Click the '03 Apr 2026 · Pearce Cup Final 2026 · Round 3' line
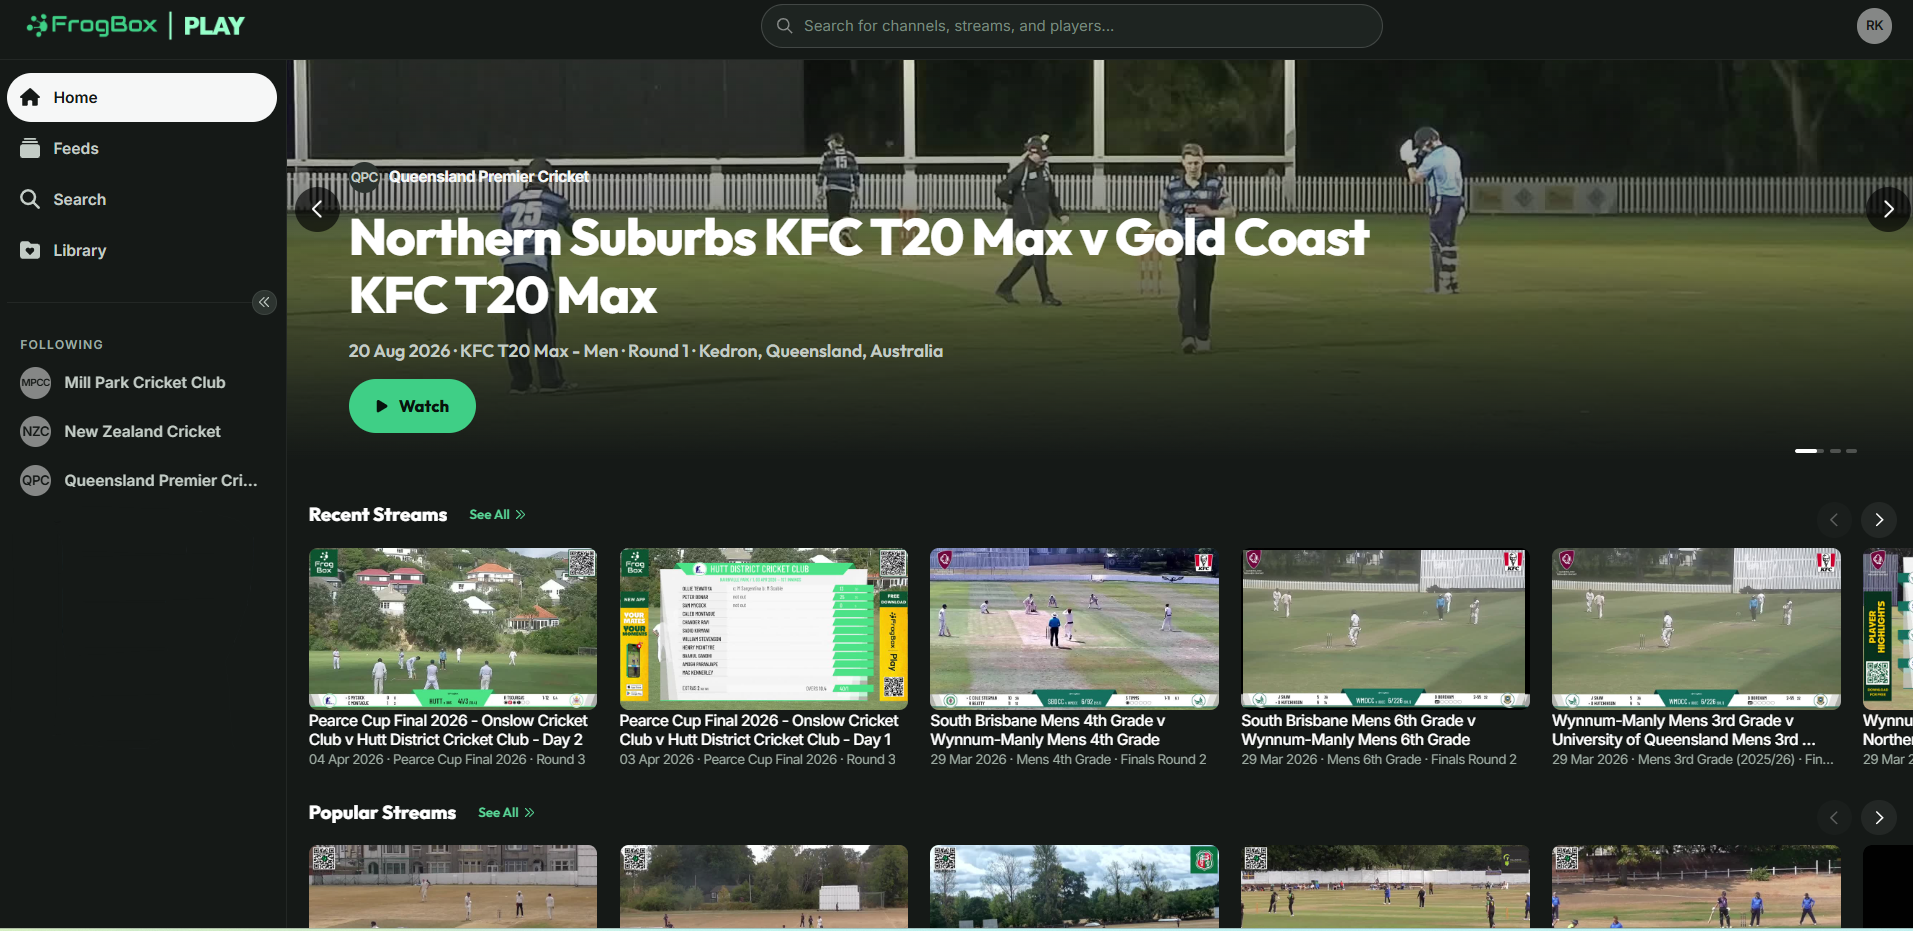 click(758, 760)
